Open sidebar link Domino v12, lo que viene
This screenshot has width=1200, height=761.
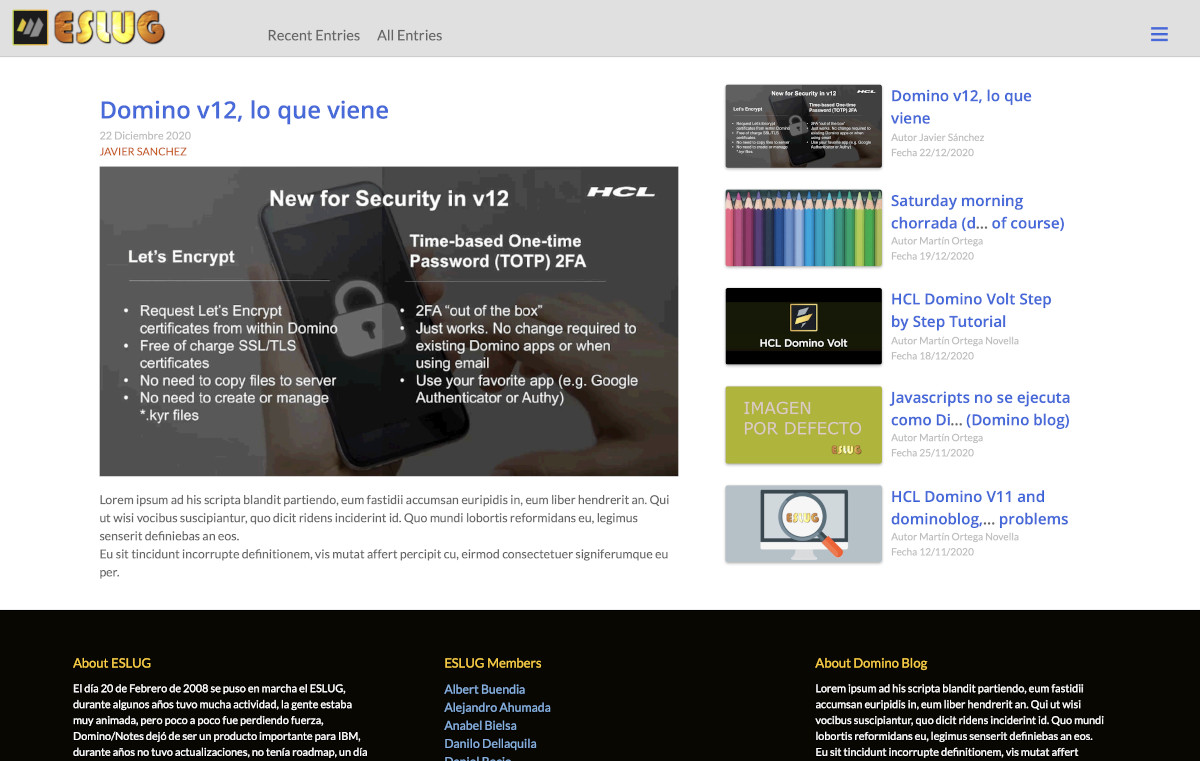[x=961, y=107]
